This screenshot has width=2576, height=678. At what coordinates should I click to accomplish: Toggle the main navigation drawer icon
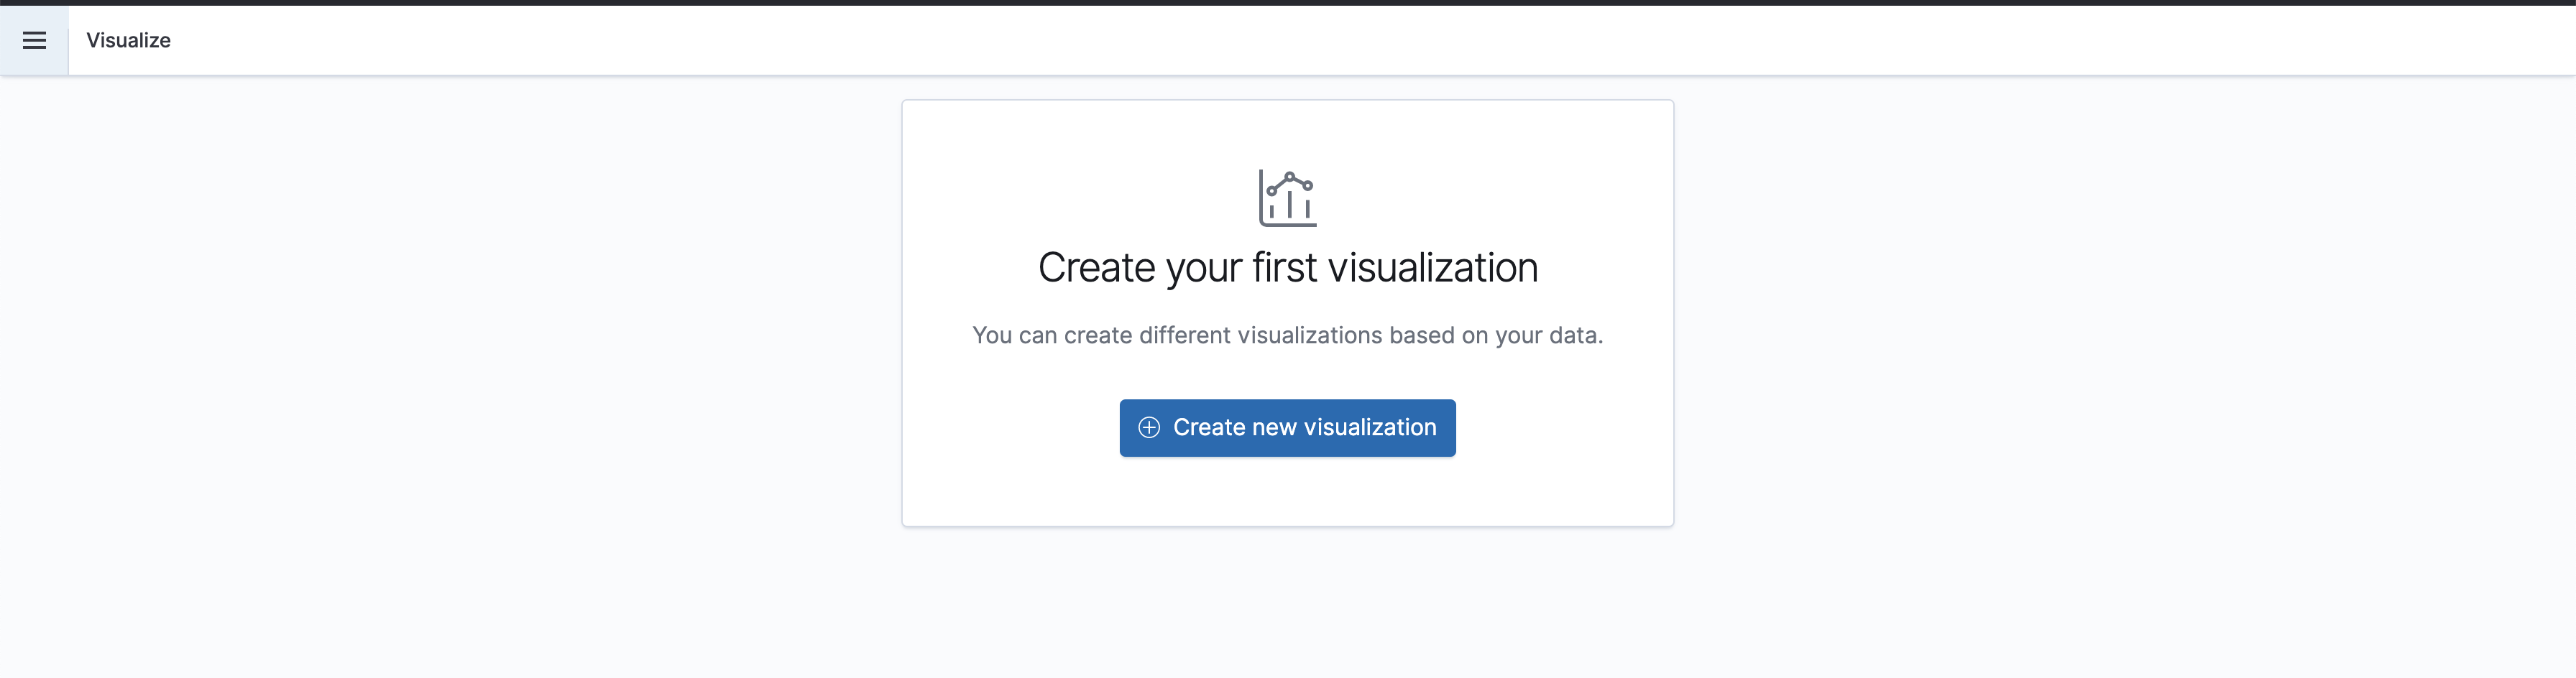tap(34, 40)
